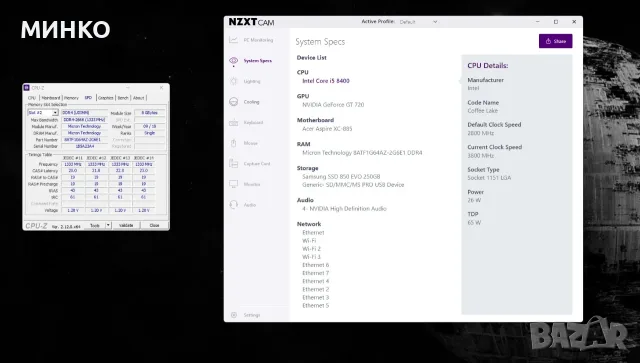The image size is (640, 363).
Task: Open the Audio headphones icon
Action: pos(233,205)
